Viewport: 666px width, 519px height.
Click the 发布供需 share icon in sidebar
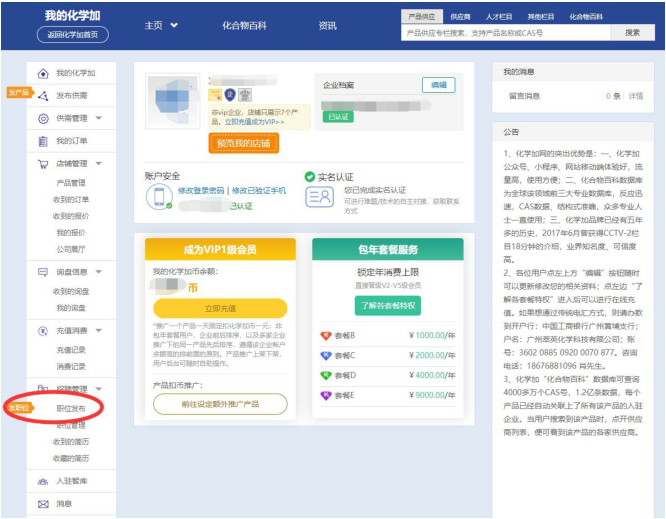point(43,95)
